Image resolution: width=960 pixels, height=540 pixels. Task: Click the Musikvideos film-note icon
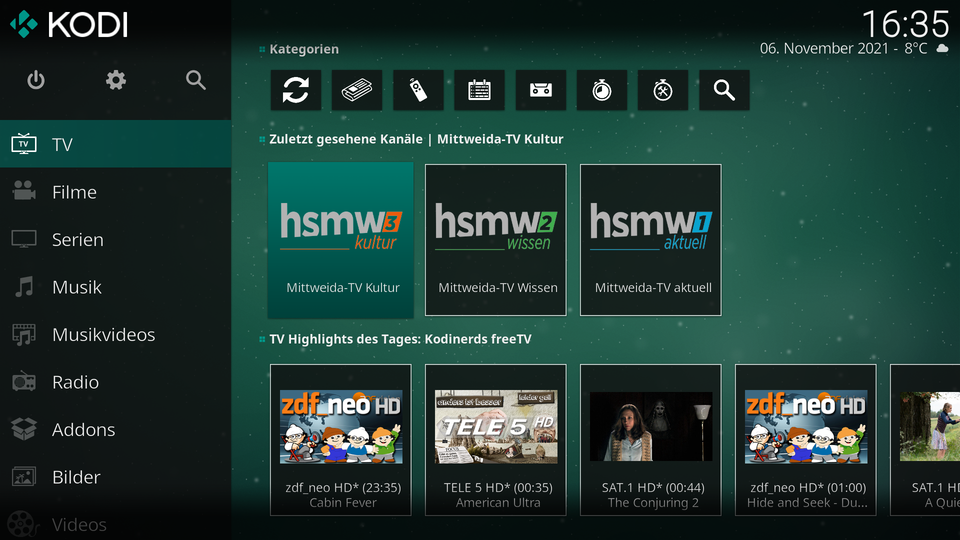pyautogui.click(x=24, y=334)
